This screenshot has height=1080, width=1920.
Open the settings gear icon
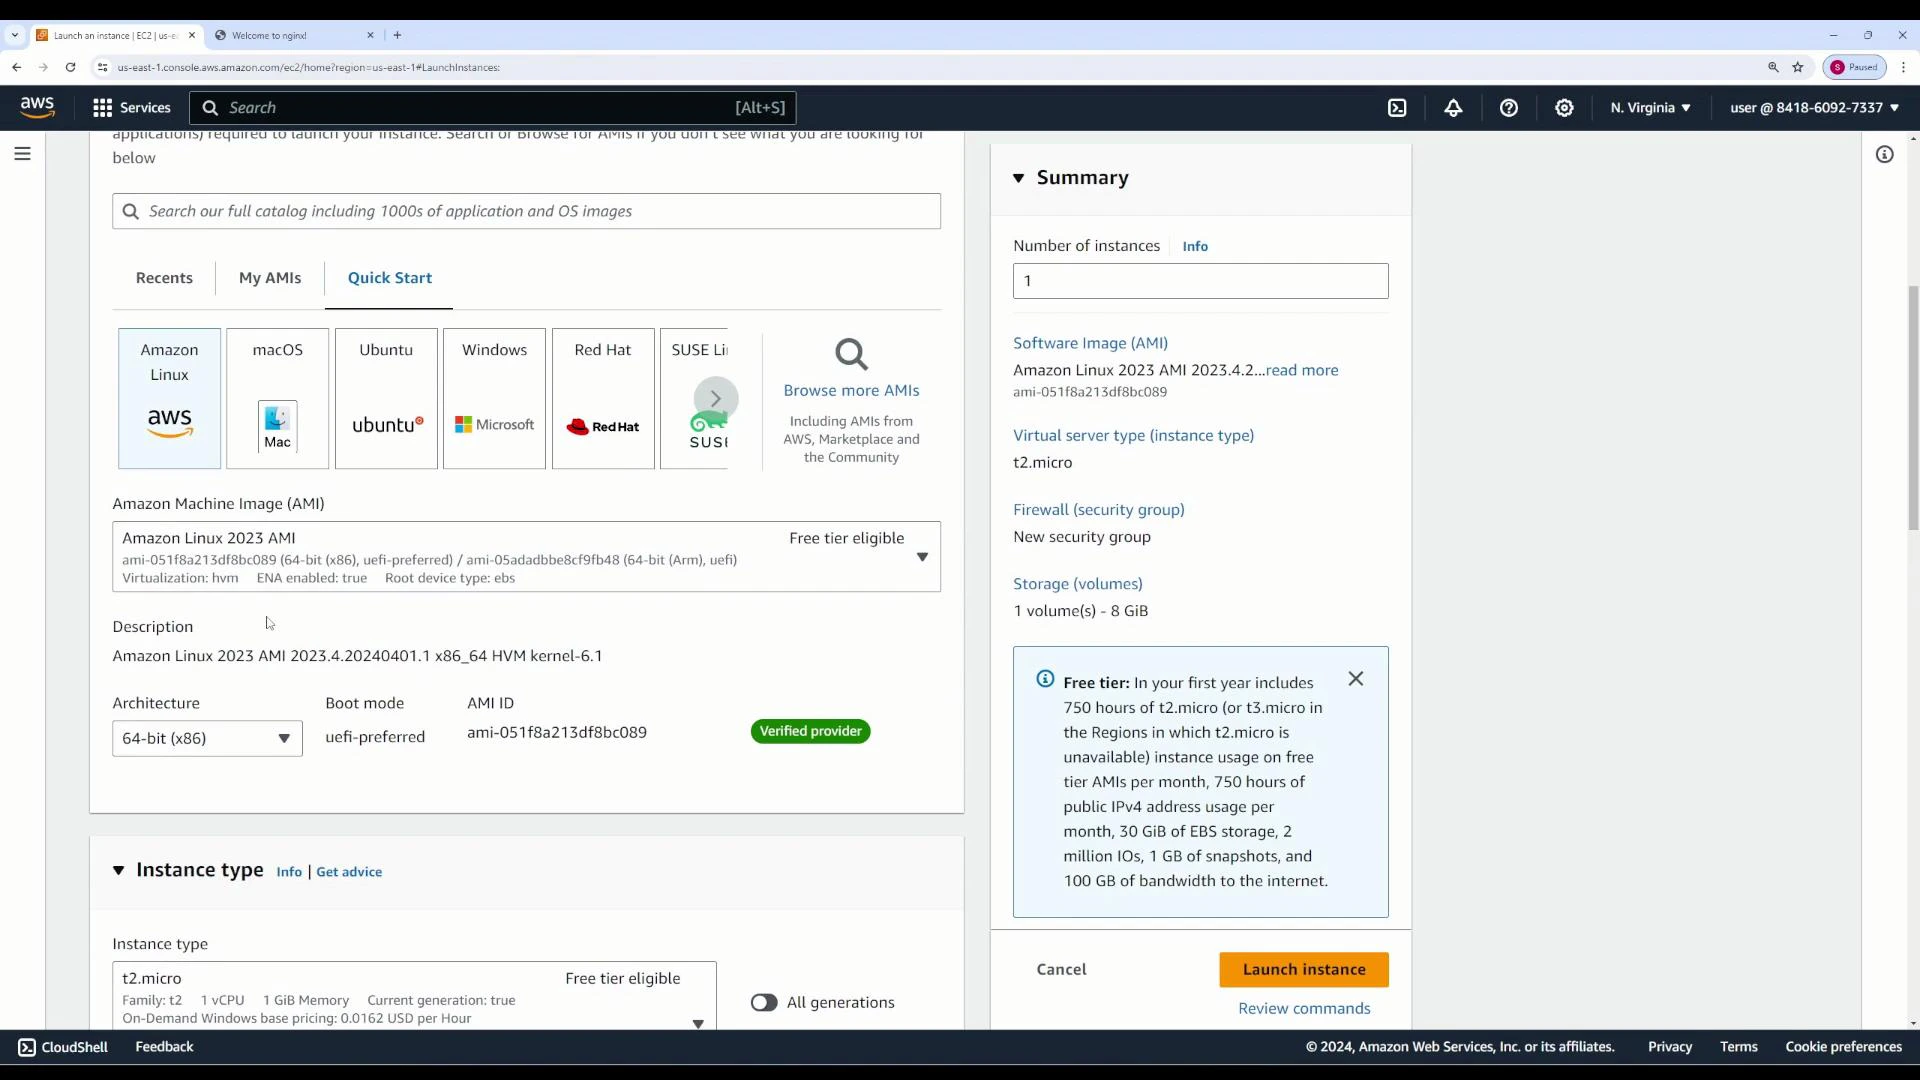coord(1564,107)
